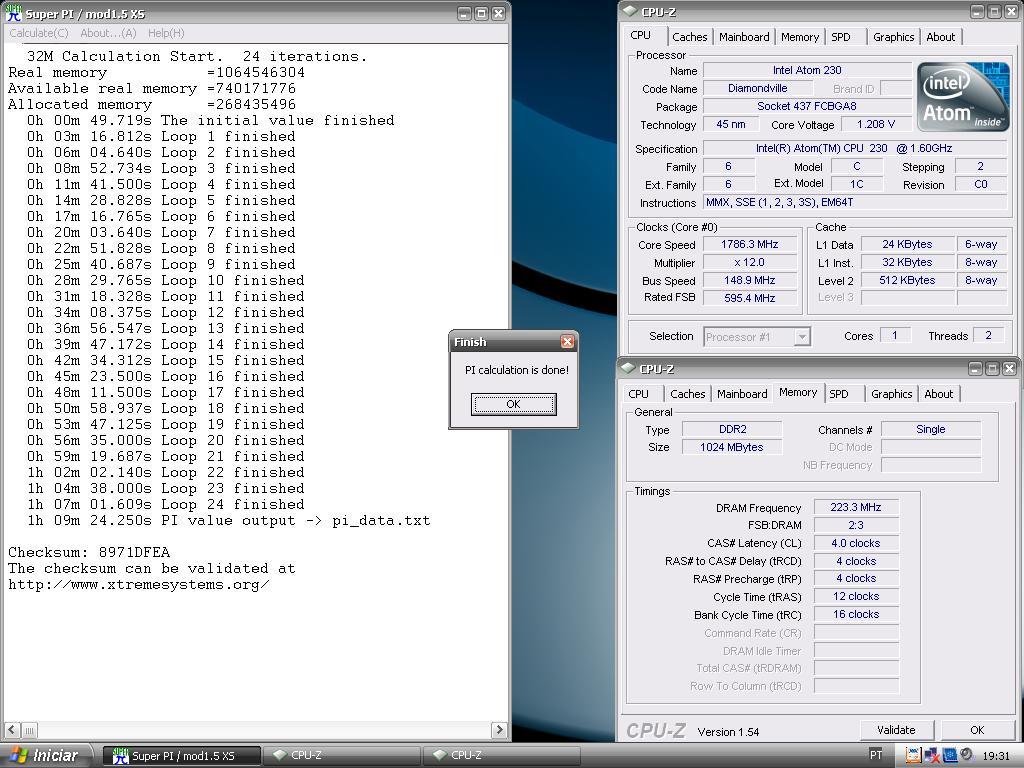
Task: Click the PT language indicator
Action: click(876, 754)
